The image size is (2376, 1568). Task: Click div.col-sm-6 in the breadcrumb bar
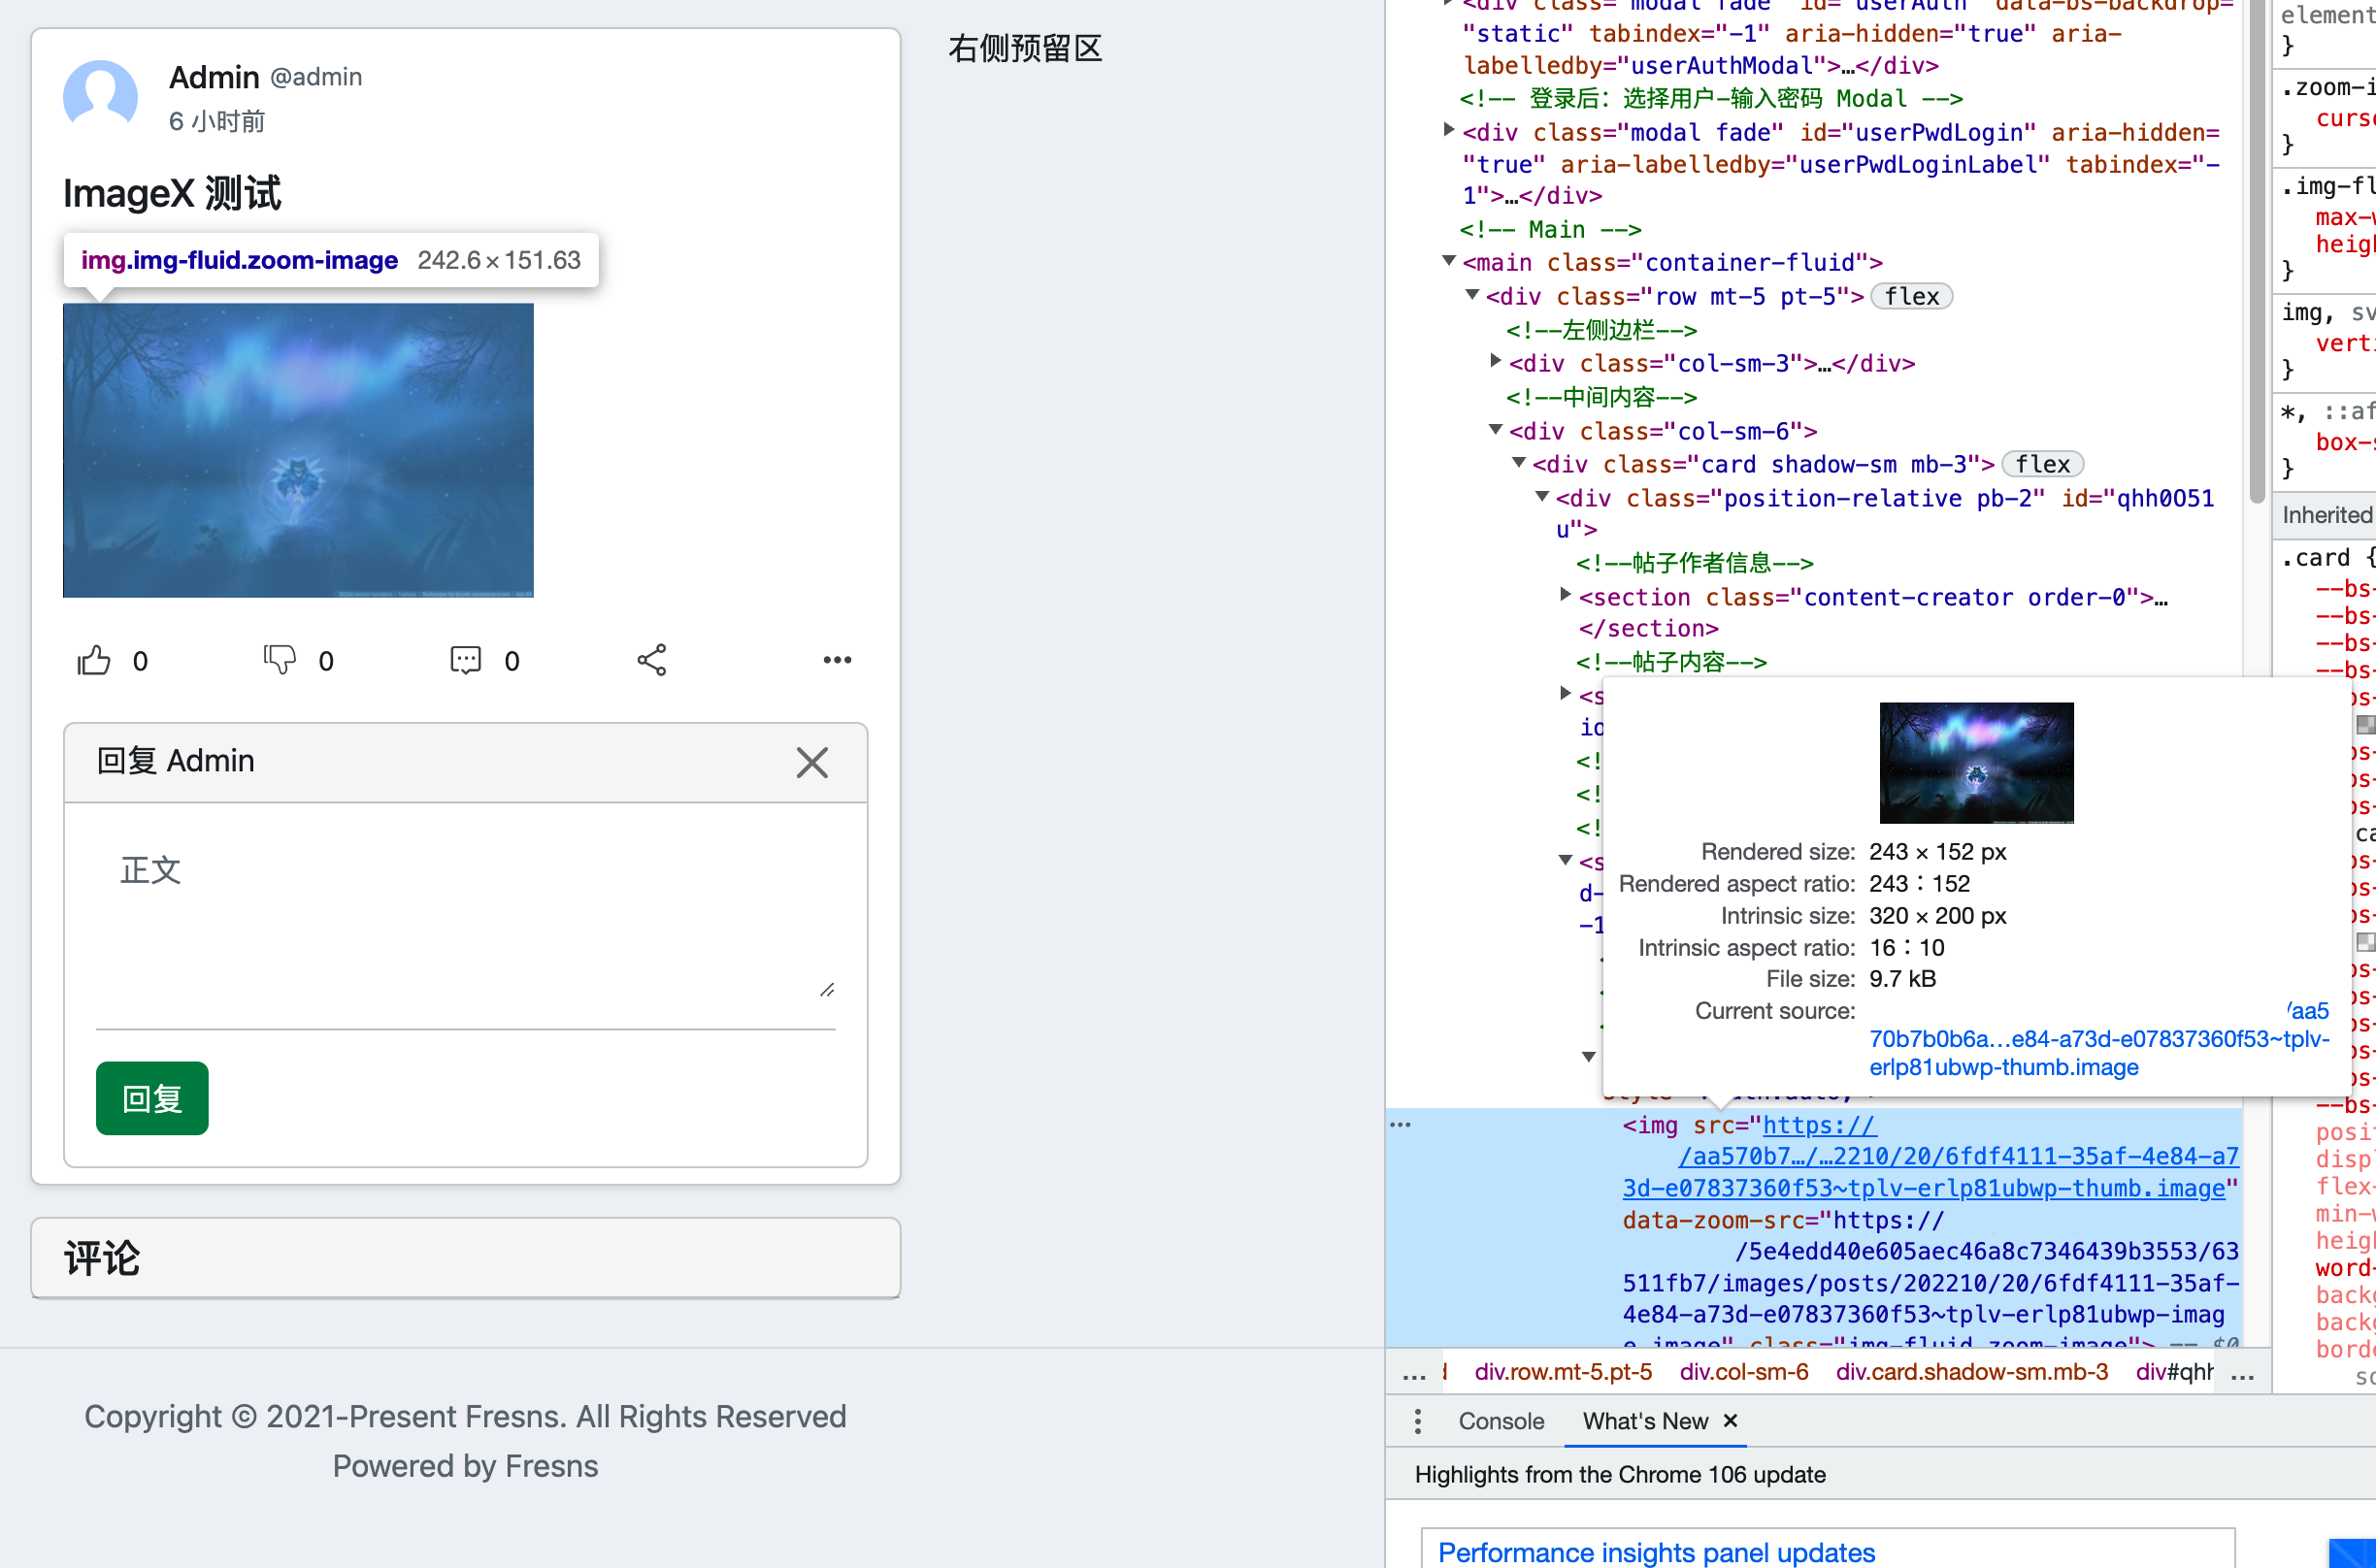click(x=1743, y=1372)
